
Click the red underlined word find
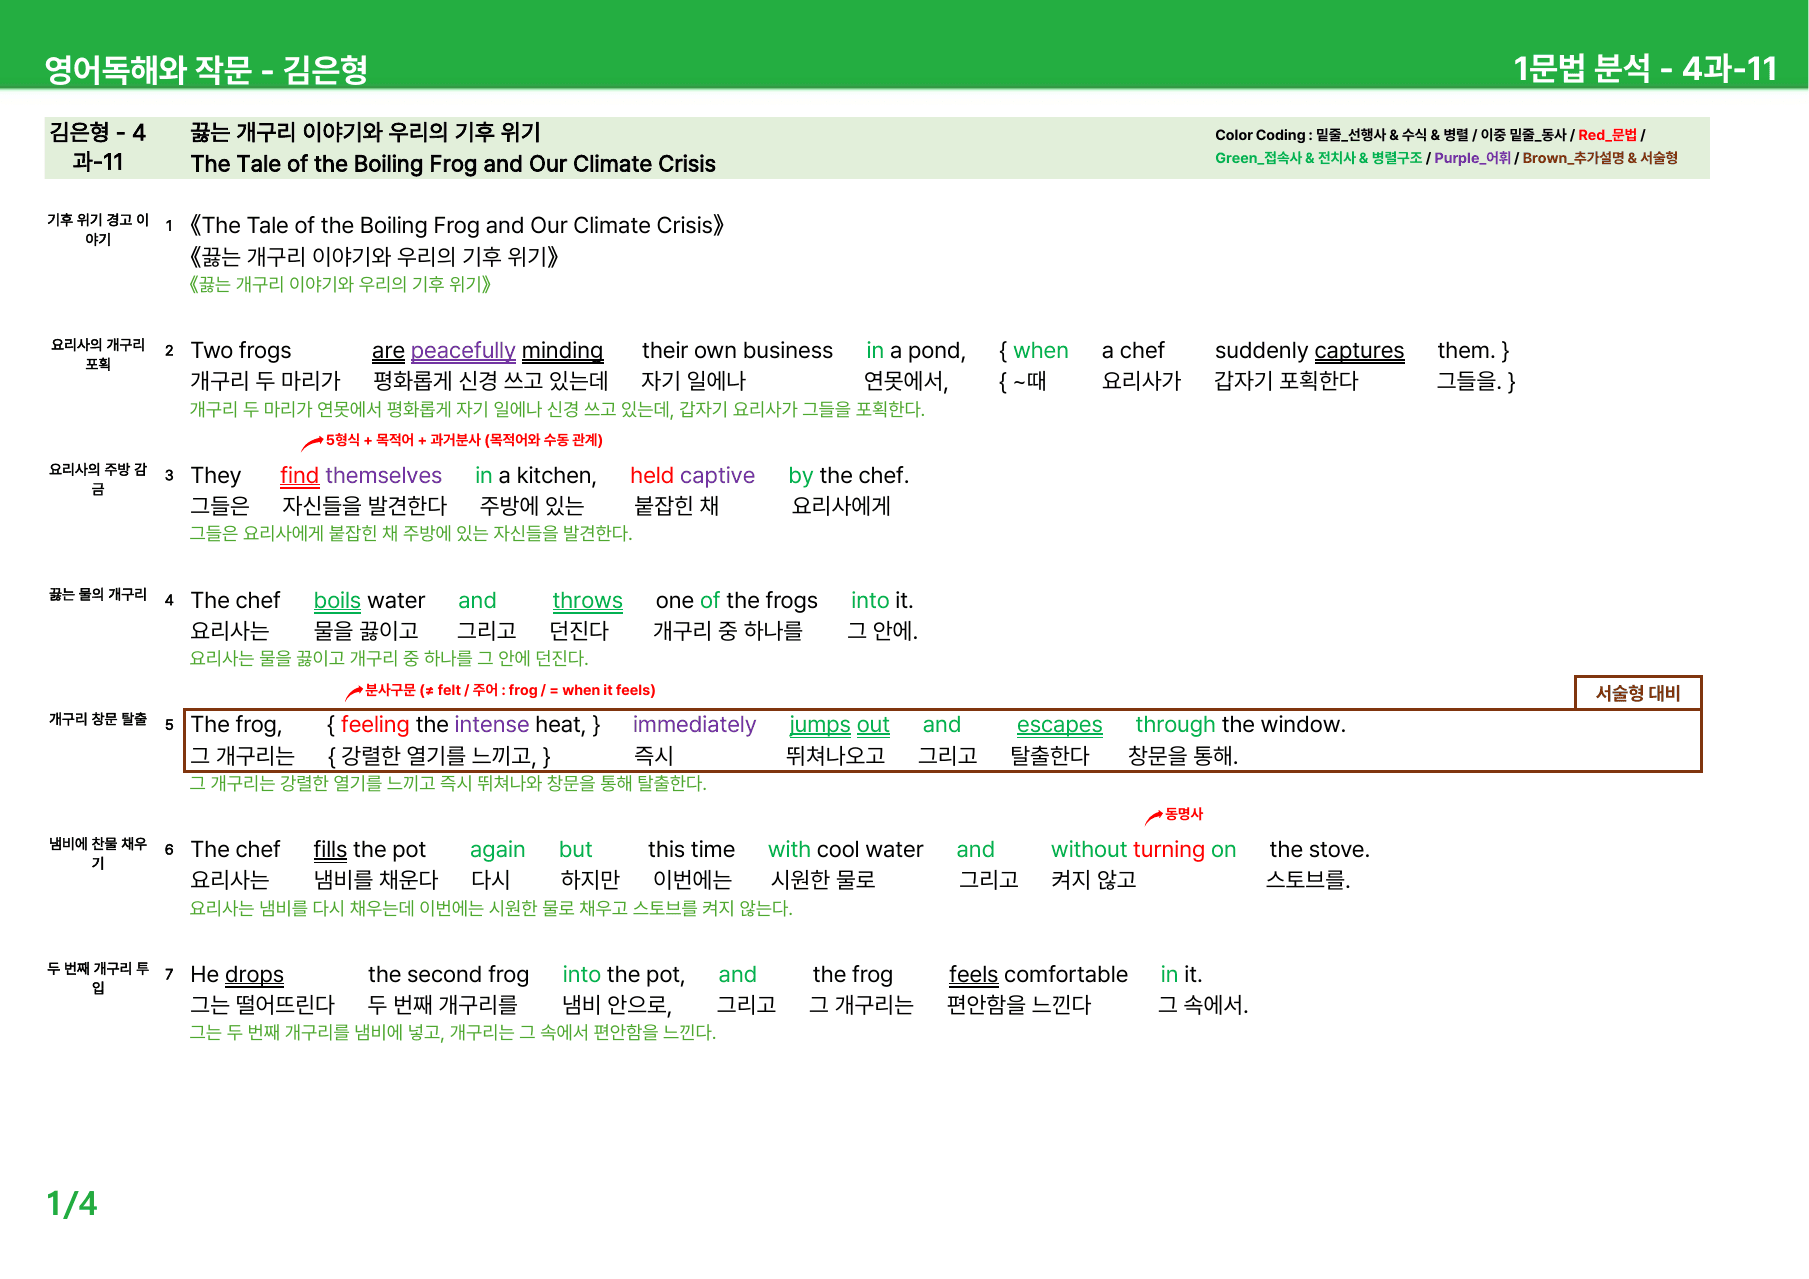pyautogui.click(x=299, y=476)
